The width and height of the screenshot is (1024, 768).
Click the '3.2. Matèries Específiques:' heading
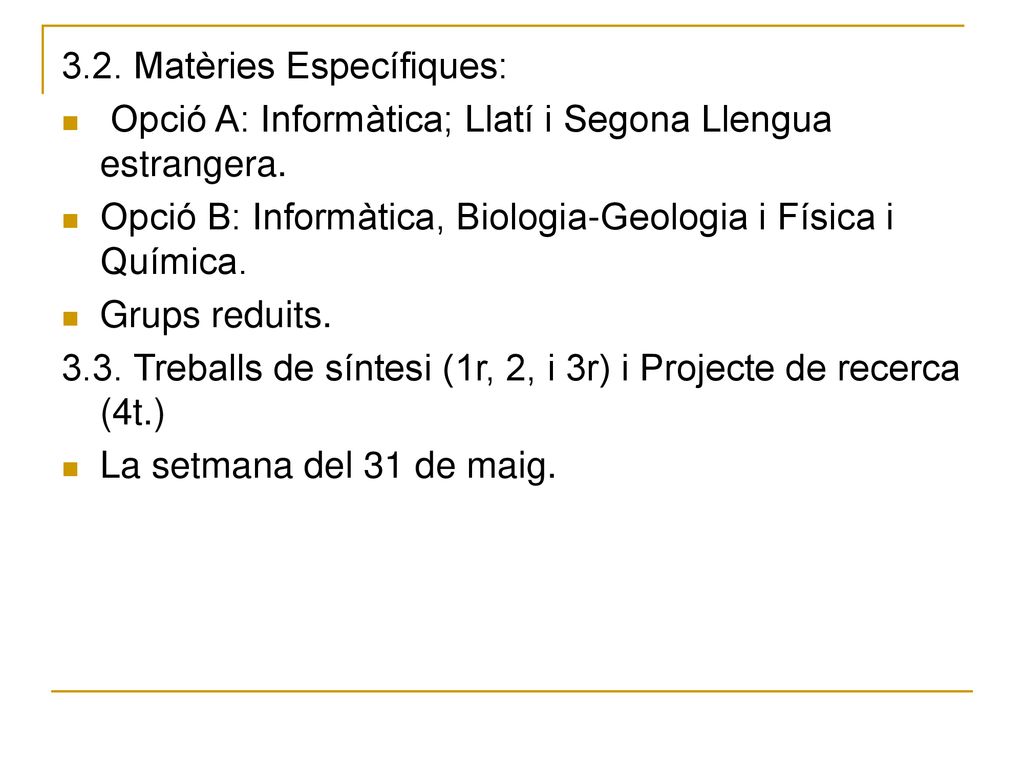point(284,67)
